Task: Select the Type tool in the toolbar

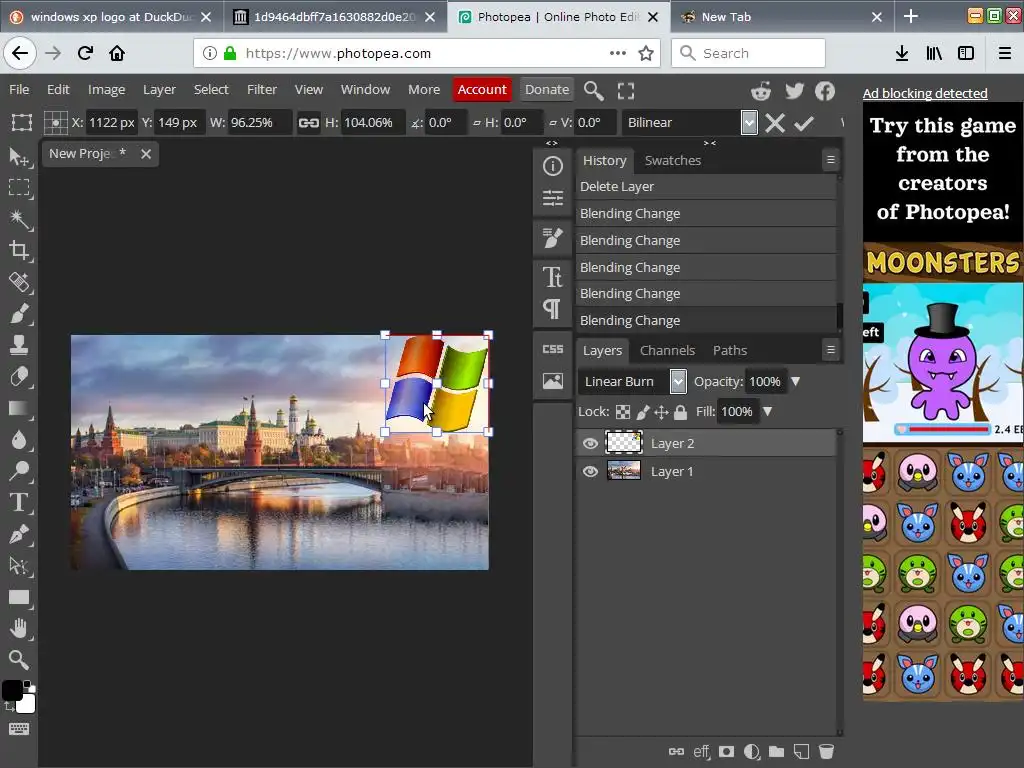Action: click(x=19, y=502)
